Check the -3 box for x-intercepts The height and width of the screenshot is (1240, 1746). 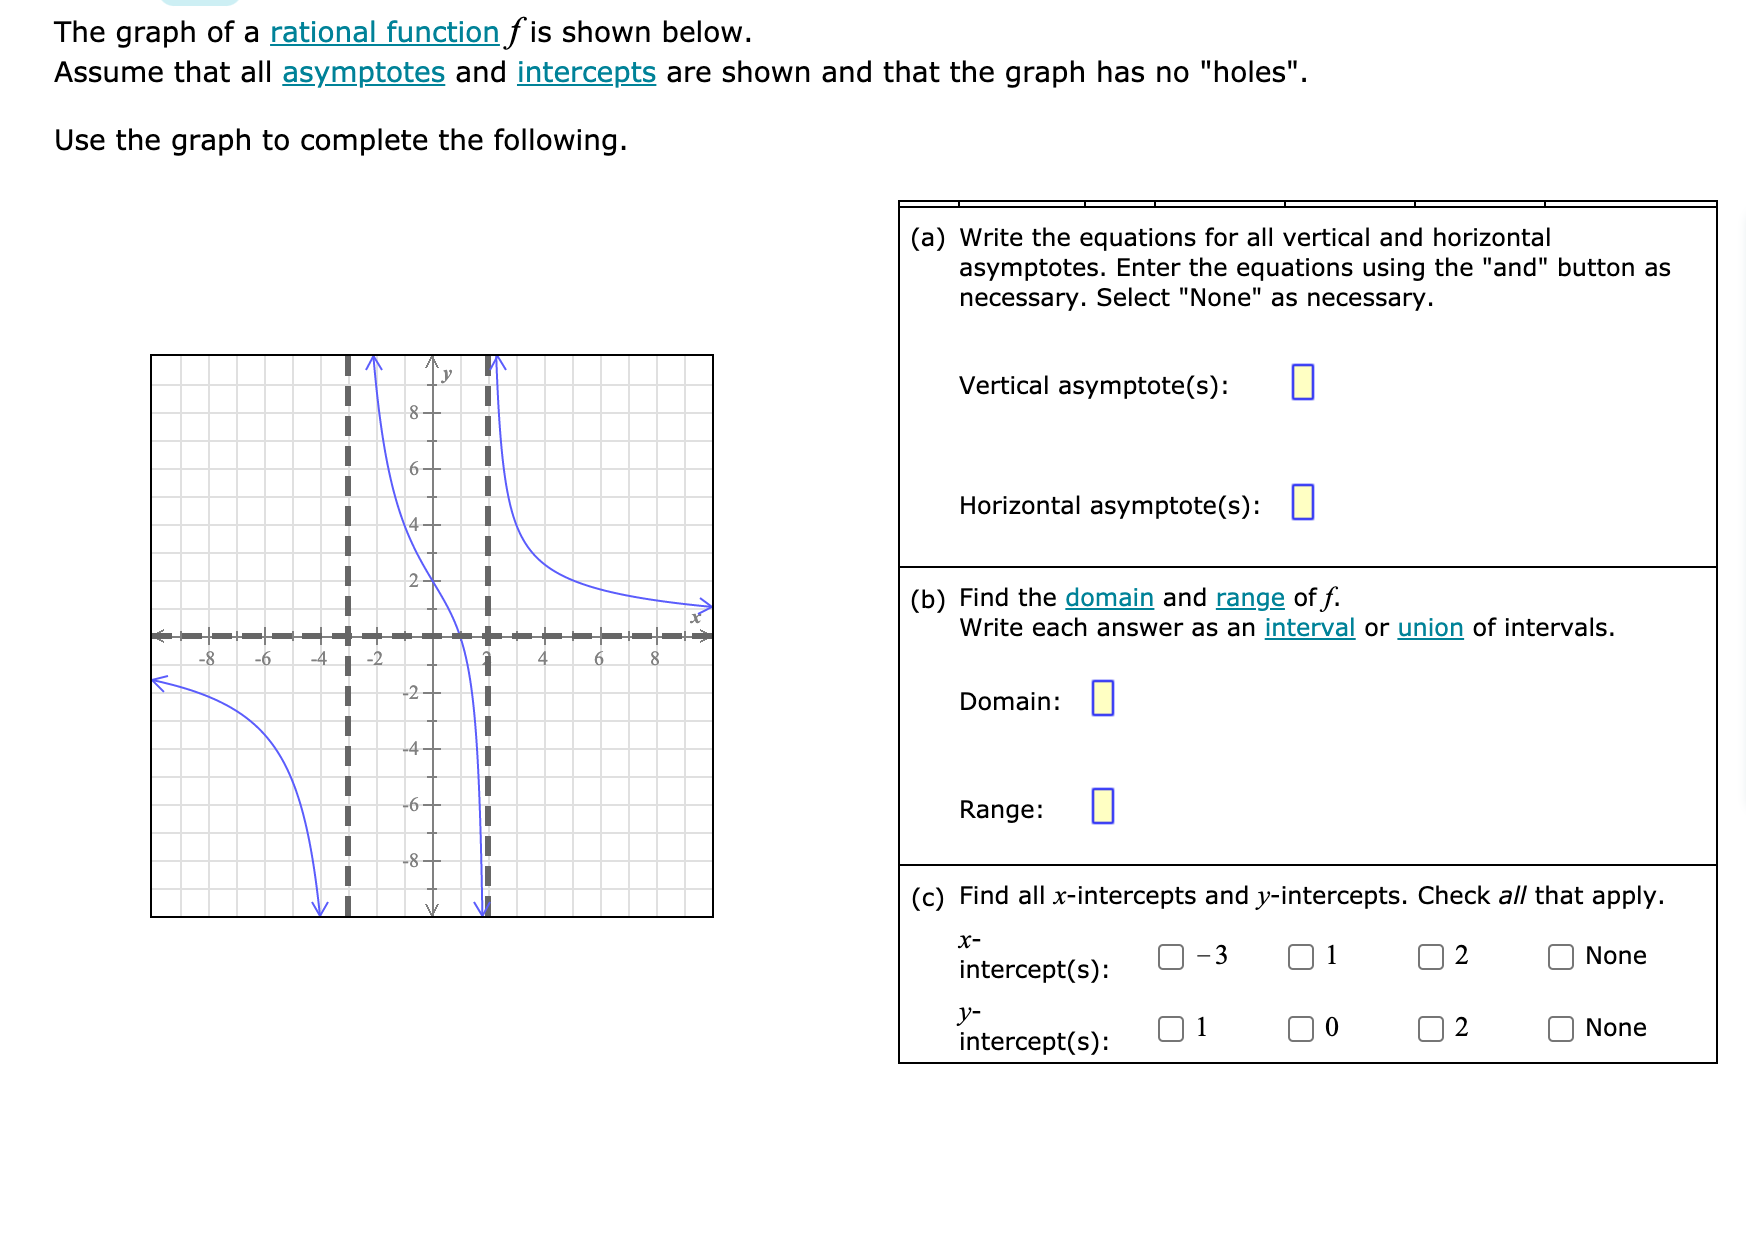click(x=1171, y=957)
